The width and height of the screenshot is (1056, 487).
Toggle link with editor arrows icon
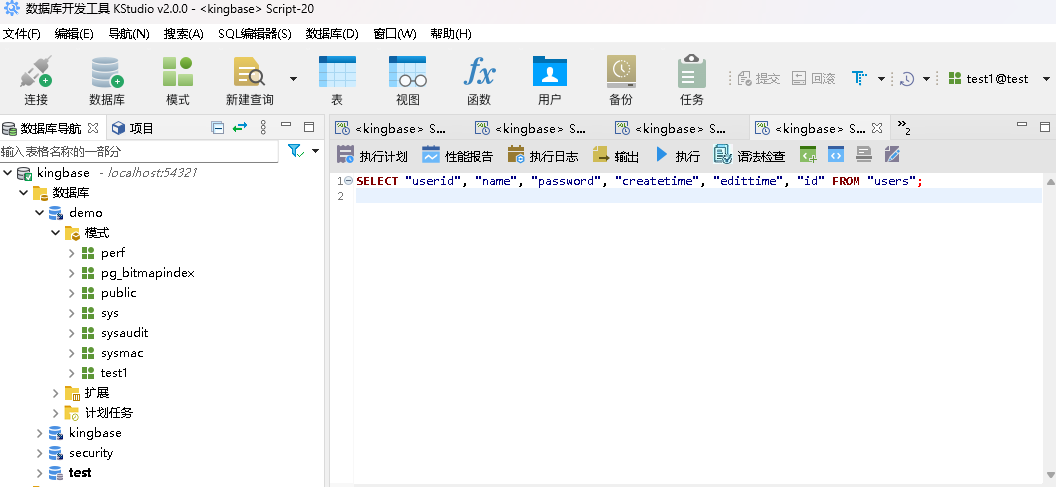240,127
